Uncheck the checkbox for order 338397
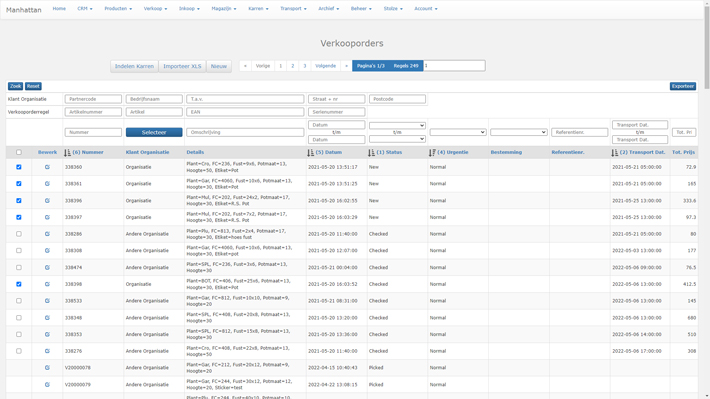The image size is (710, 399). [19, 217]
